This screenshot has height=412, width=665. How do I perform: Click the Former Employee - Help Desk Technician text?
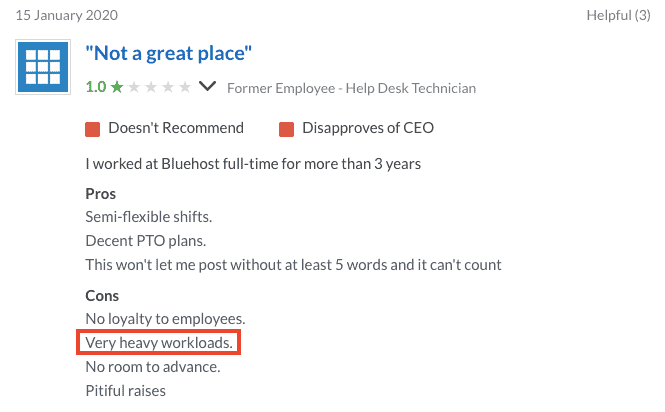[x=352, y=88]
